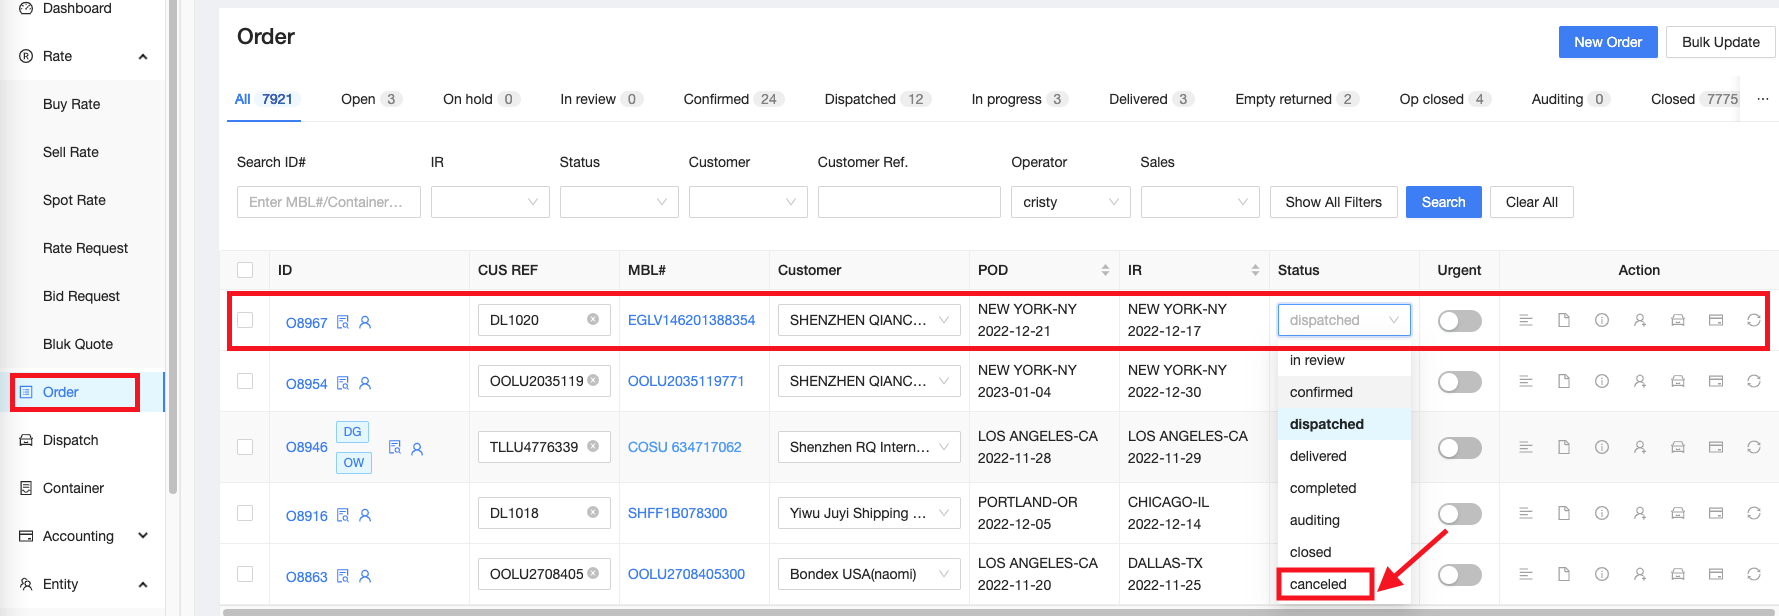
Task: Collapse the Rate section in the sidebar
Action: 143,57
